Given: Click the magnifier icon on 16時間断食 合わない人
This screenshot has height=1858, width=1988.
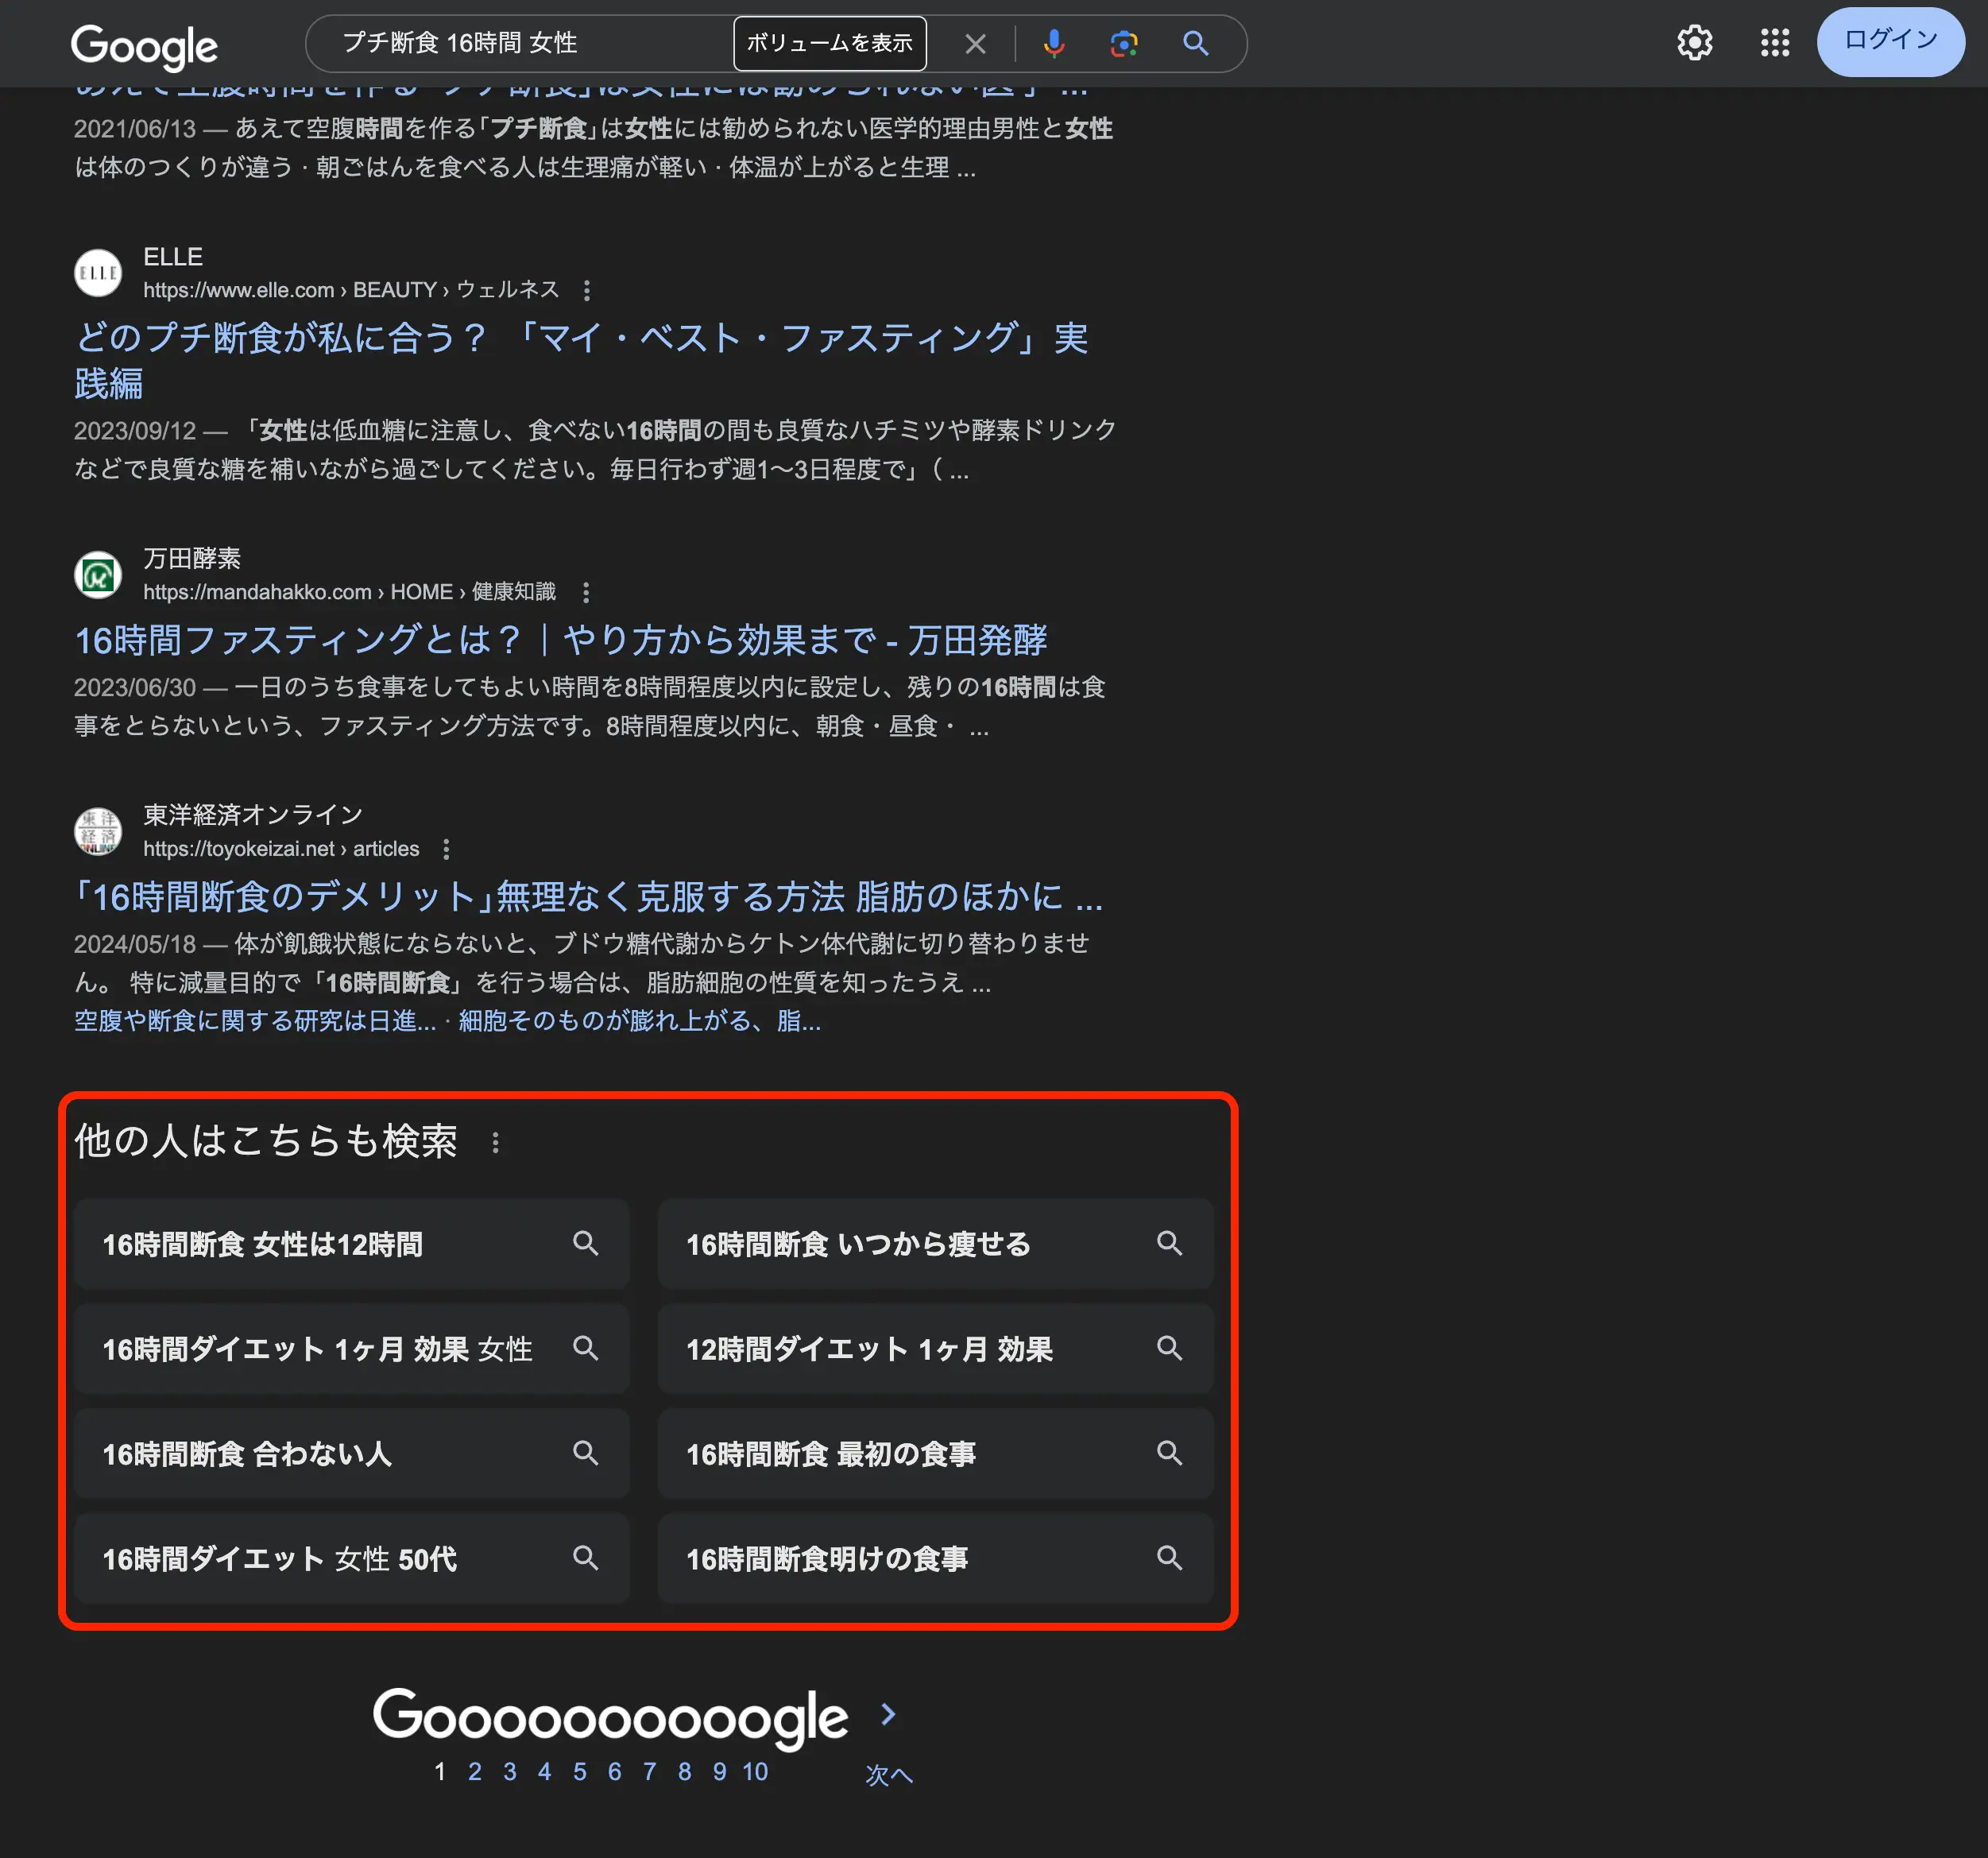Looking at the screenshot, I should coord(586,1454).
